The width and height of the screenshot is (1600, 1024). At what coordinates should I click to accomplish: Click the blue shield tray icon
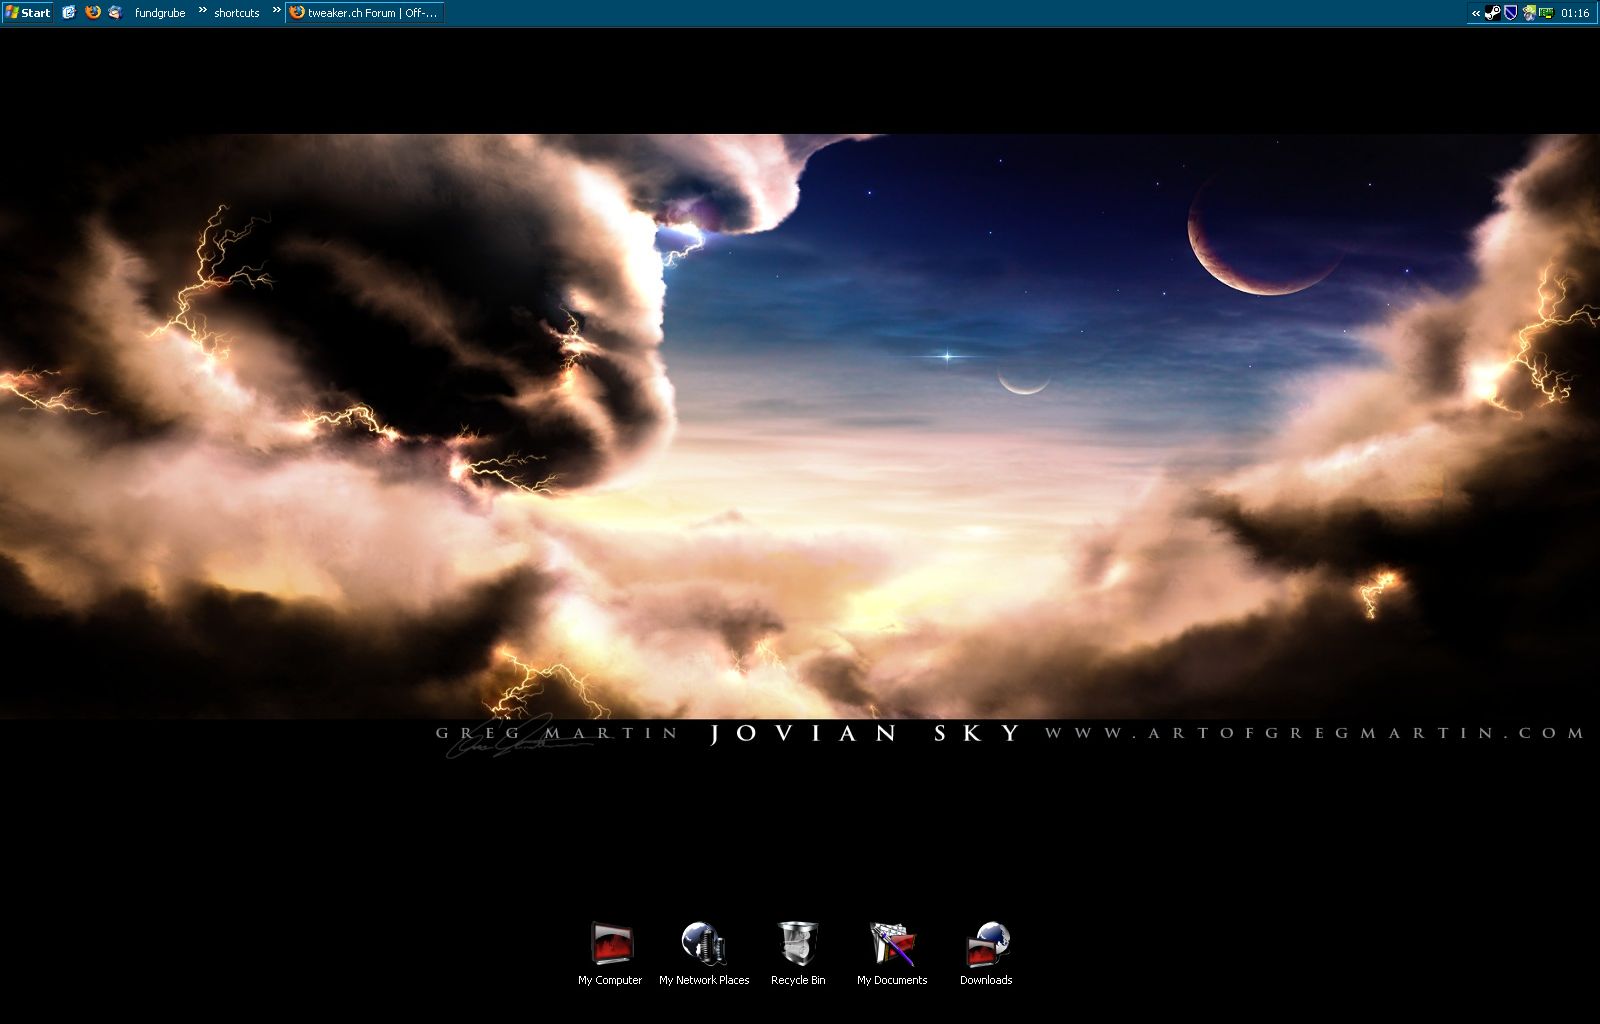point(1510,13)
